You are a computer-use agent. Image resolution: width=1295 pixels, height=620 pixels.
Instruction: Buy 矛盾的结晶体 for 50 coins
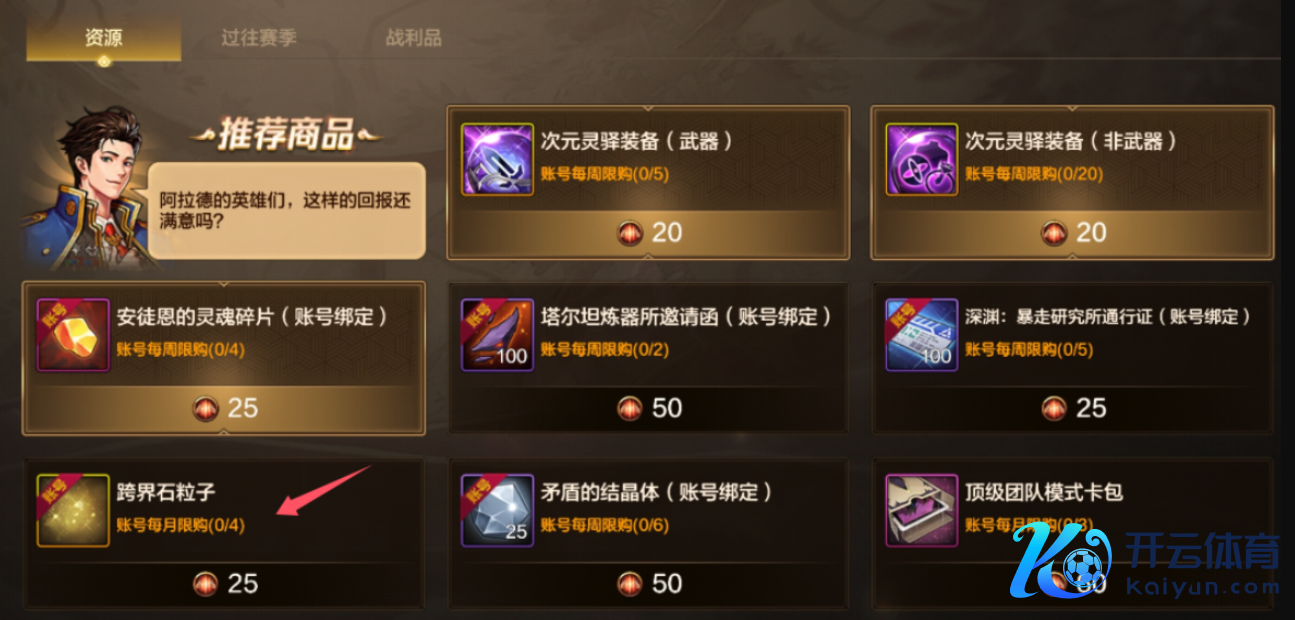coord(648,583)
